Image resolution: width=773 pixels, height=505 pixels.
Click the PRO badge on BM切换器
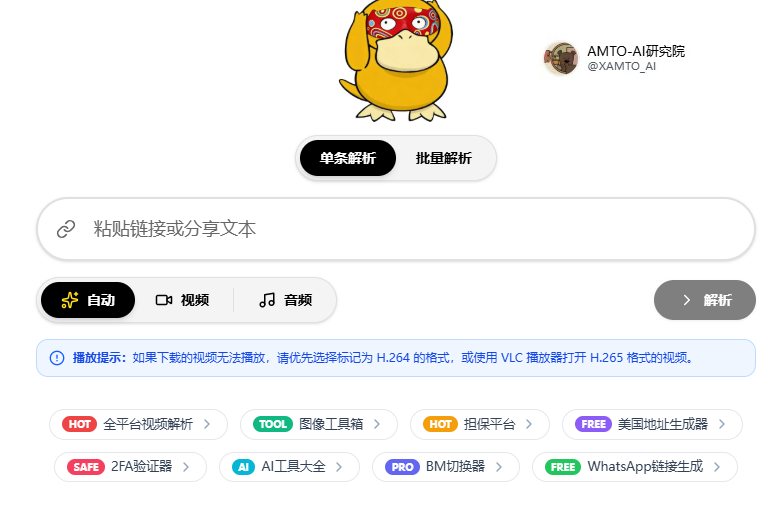(x=402, y=467)
